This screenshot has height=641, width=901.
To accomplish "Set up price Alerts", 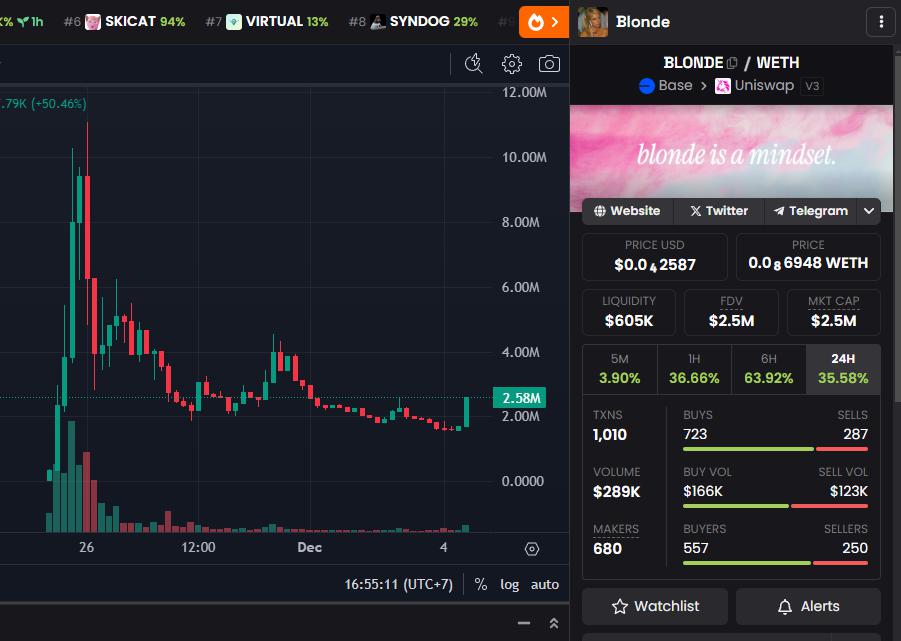I will tap(808, 607).
